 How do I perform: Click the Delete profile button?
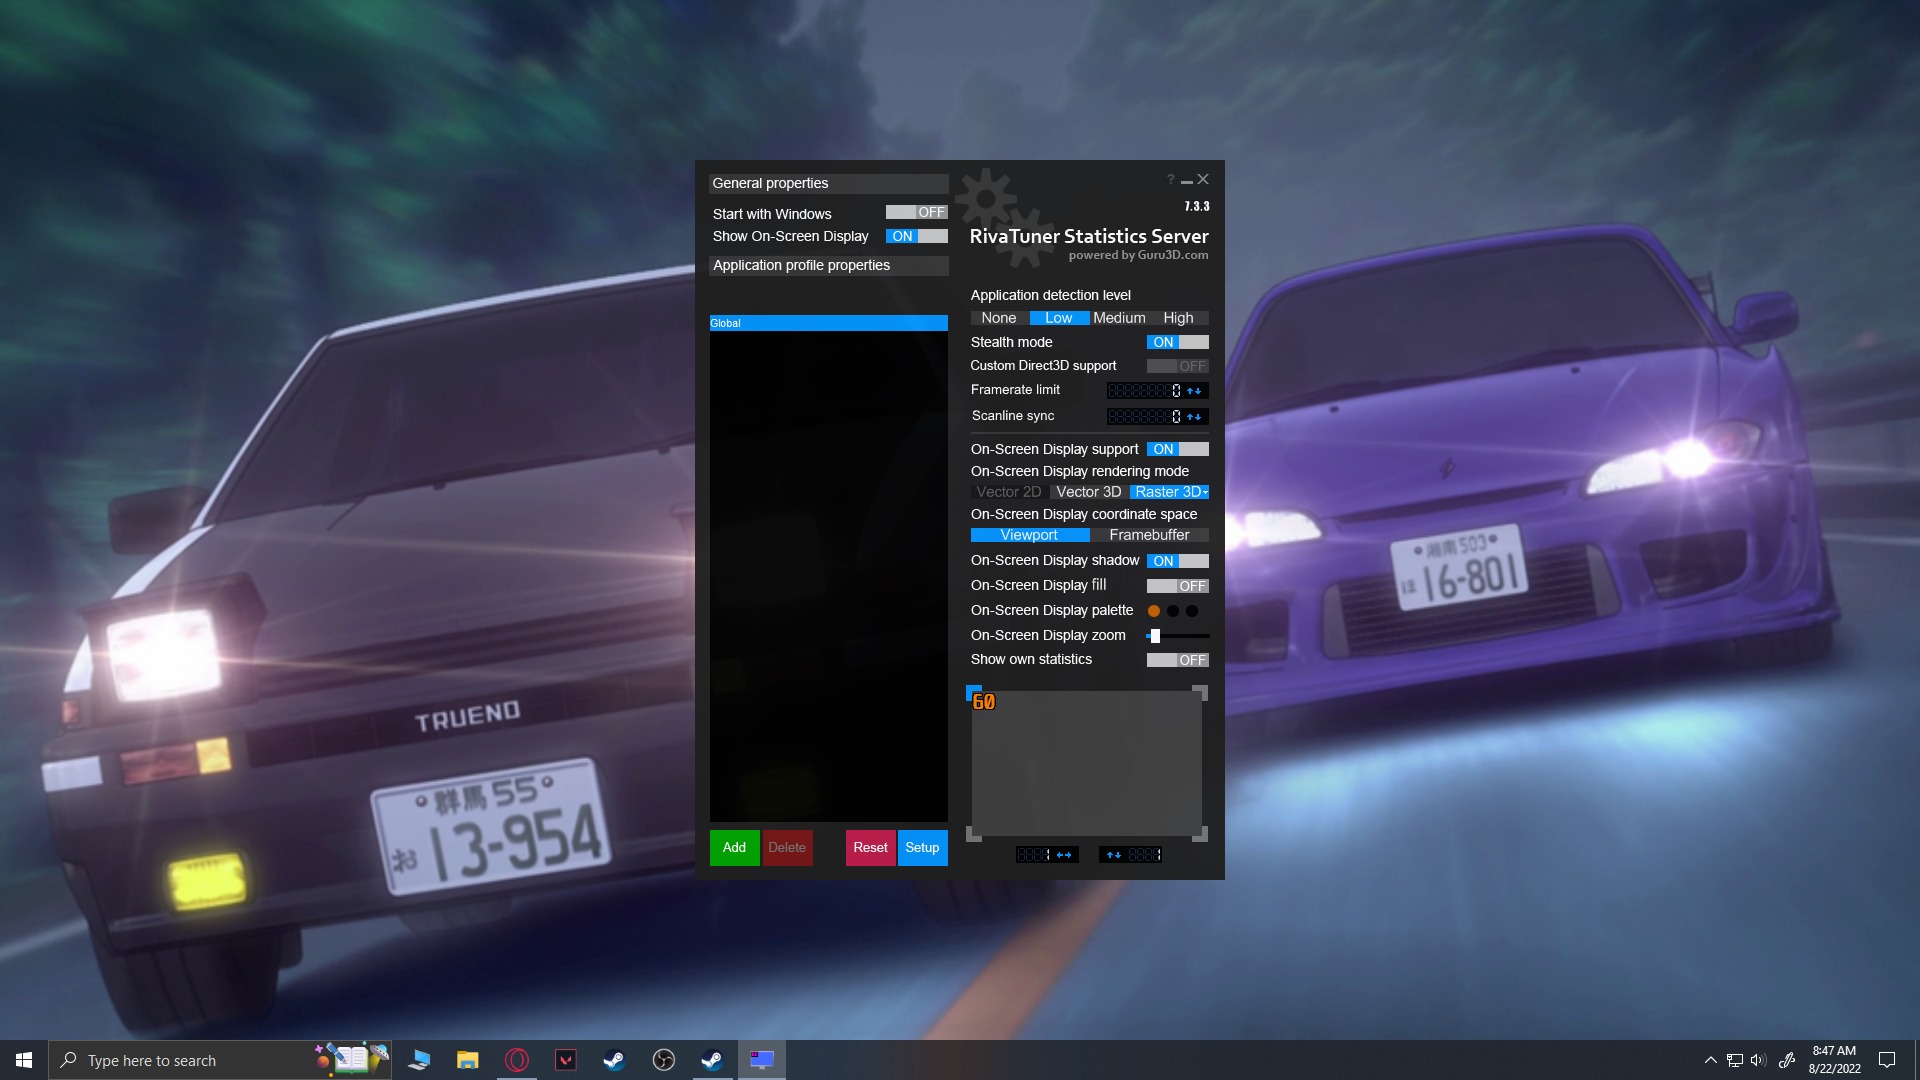(x=787, y=847)
